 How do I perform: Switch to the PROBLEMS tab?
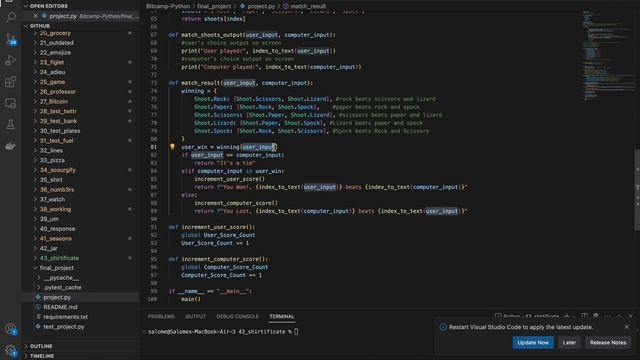pyautogui.click(x=161, y=317)
